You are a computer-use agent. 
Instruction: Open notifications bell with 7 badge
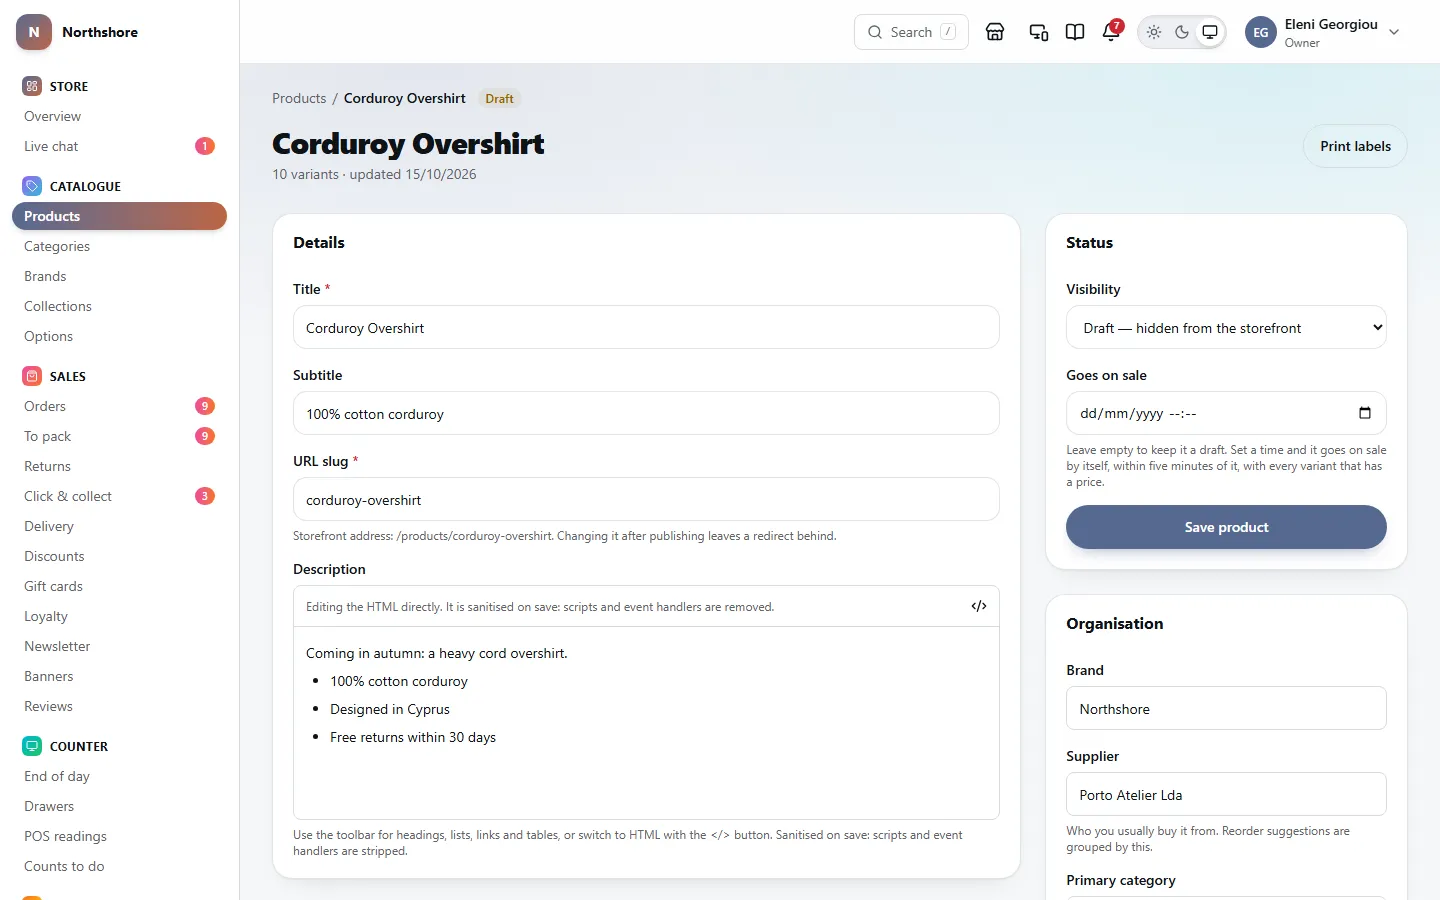click(x=1111, y=32)
